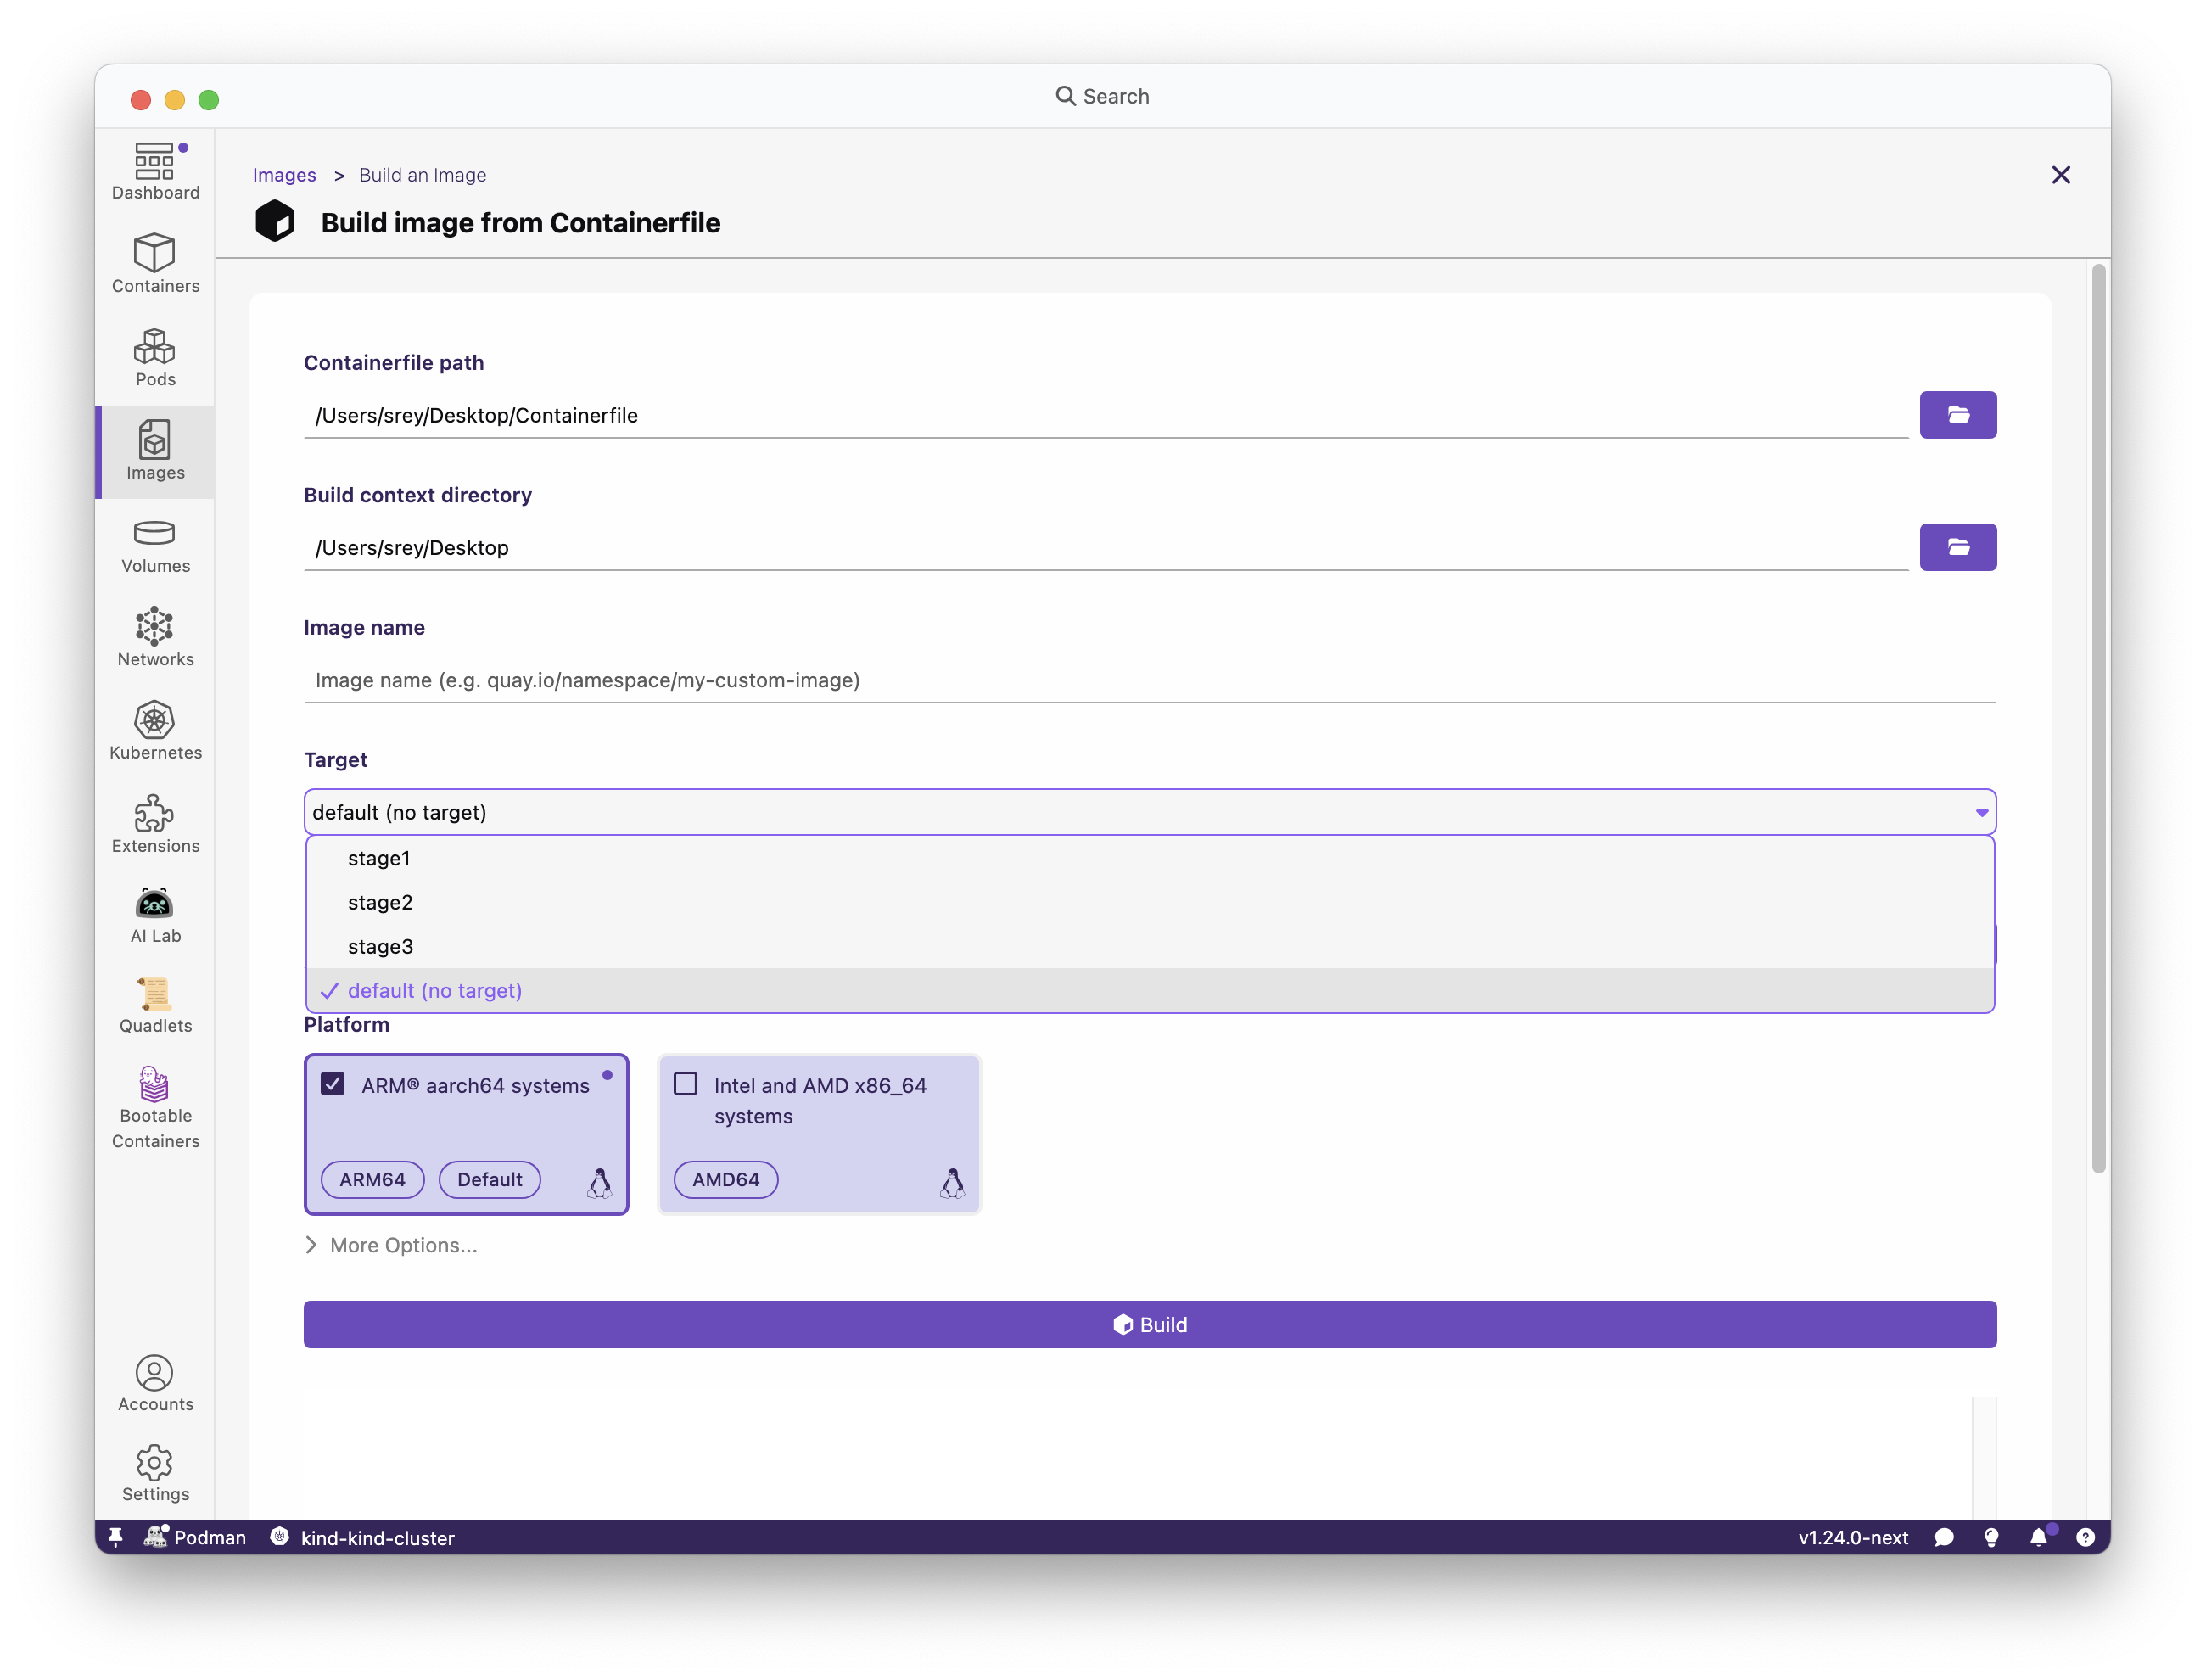This screenshot has width=2206, height=1680.
Task: Open Bootable Containers from the sidebar
Action: tap(154, 1105)
